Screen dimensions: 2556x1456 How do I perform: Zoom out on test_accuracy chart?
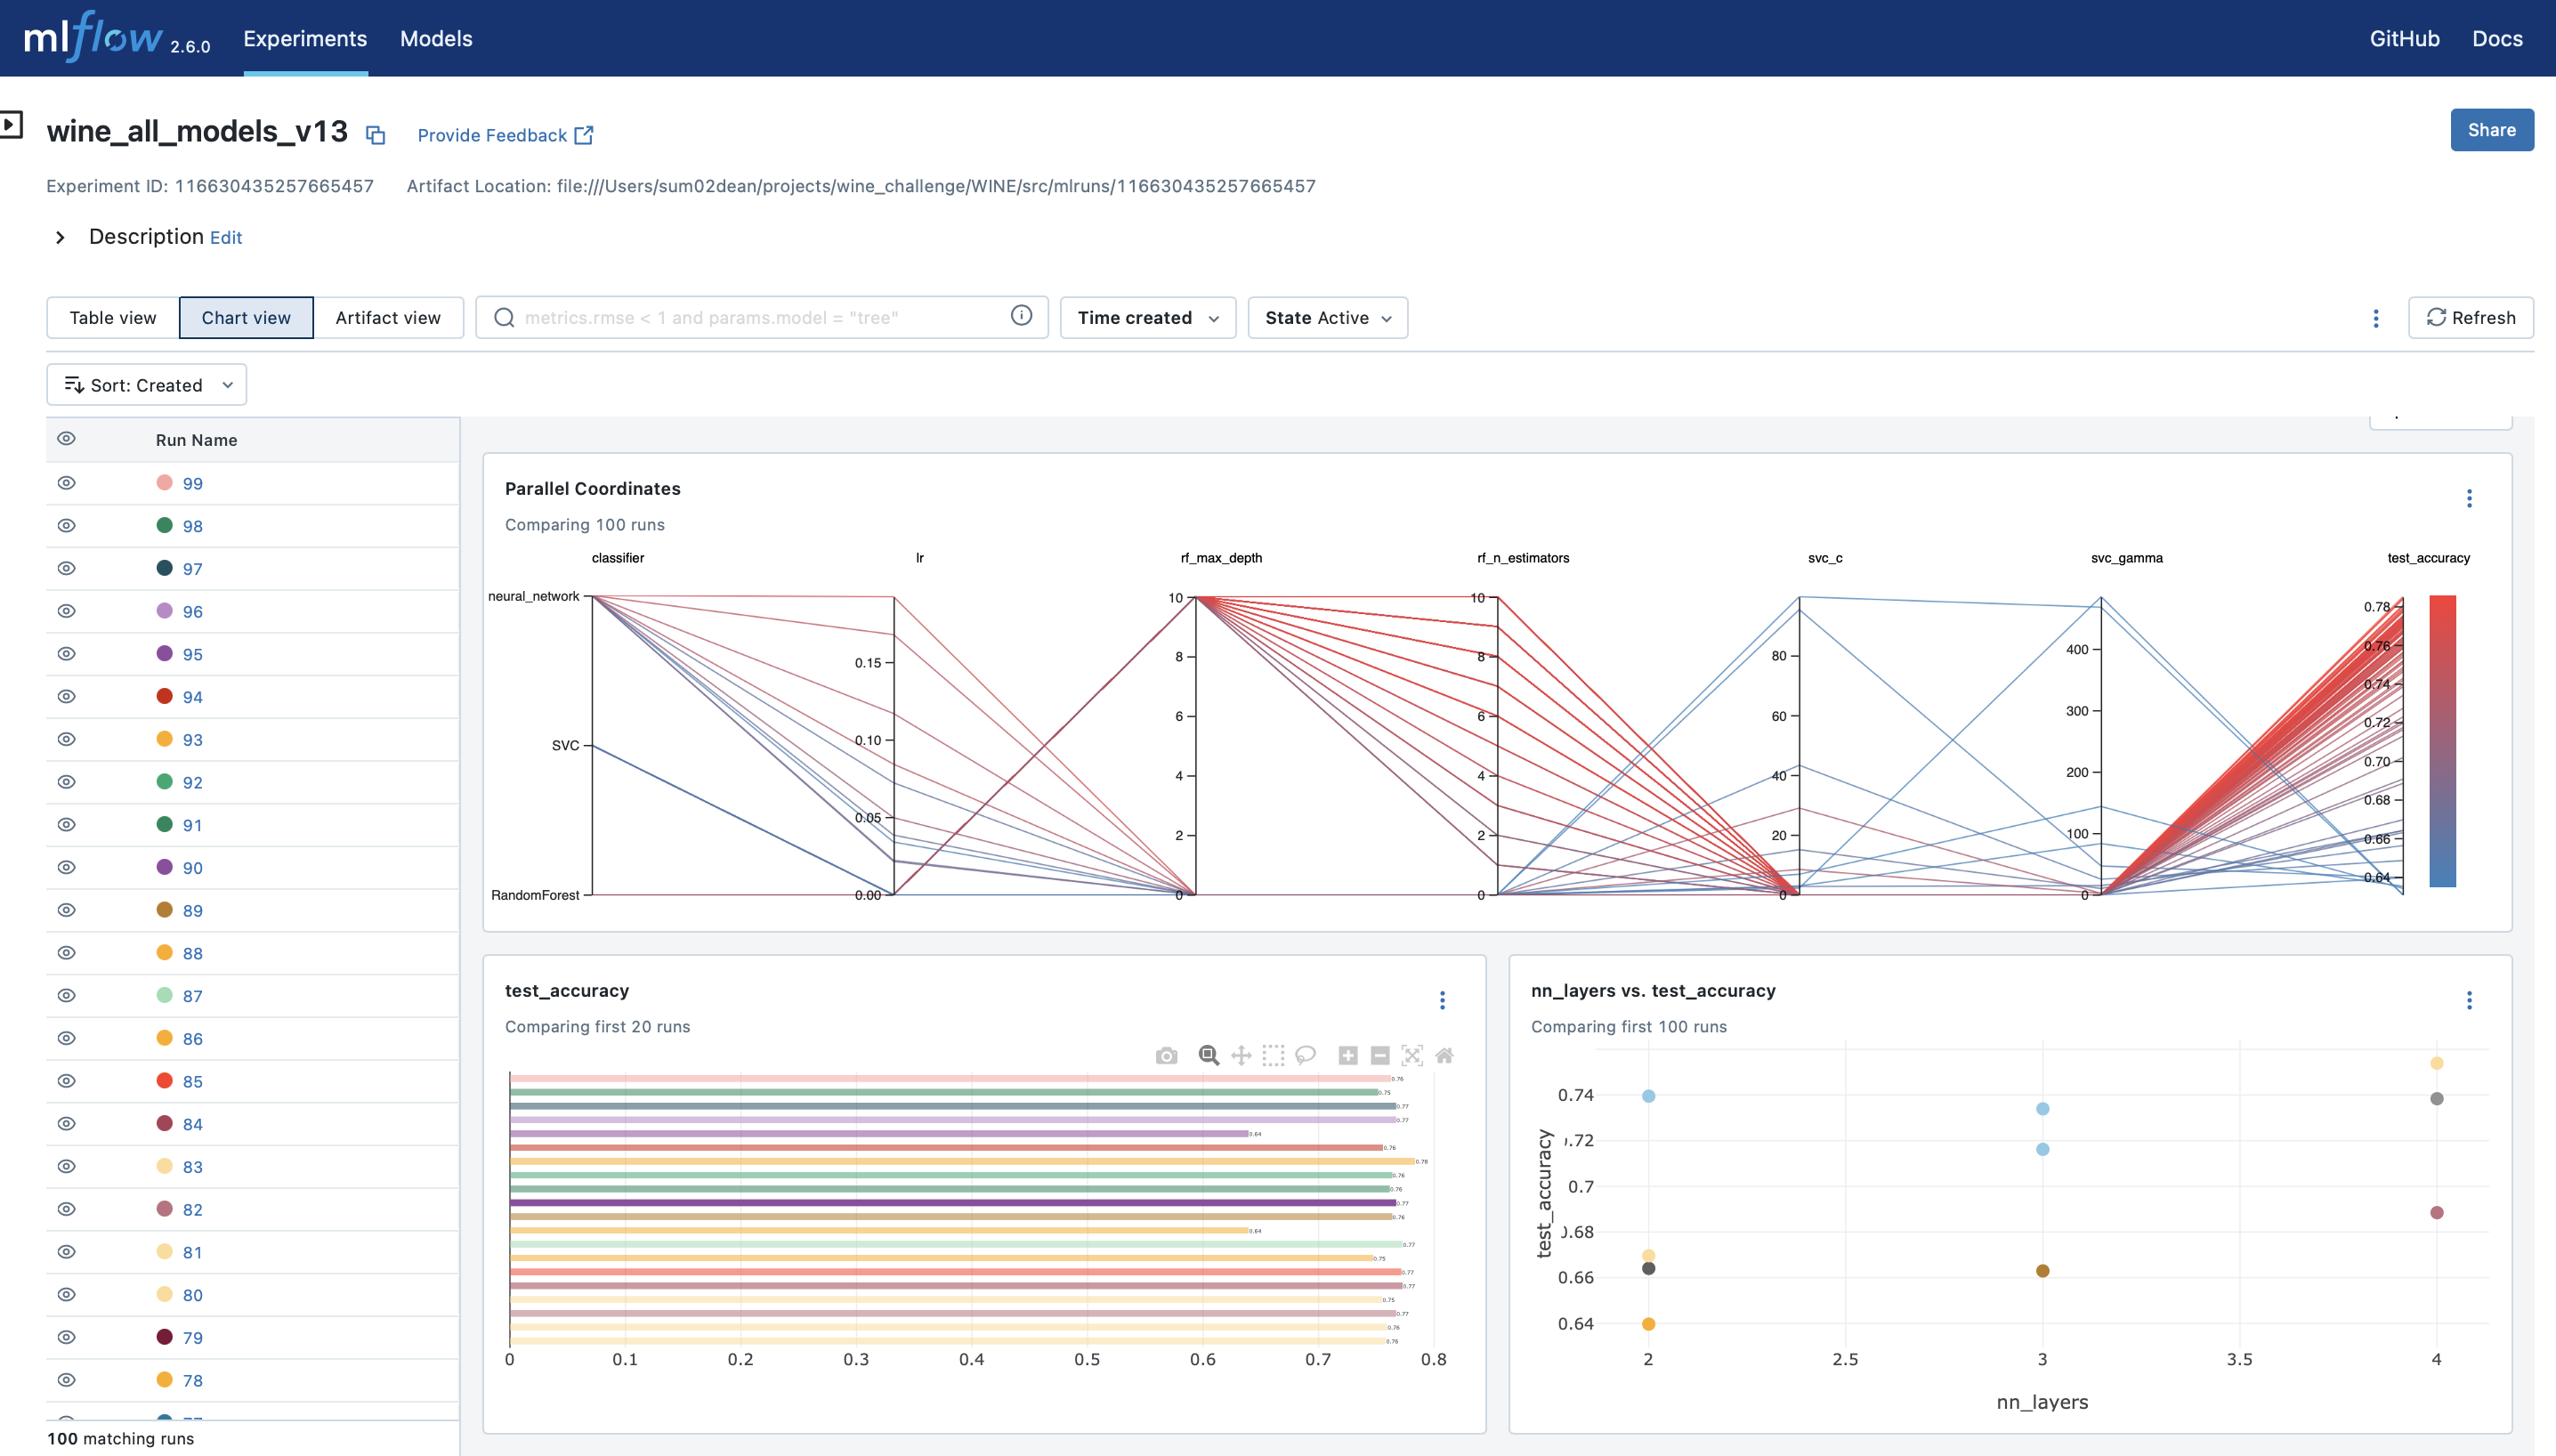coord(1380,1055)
